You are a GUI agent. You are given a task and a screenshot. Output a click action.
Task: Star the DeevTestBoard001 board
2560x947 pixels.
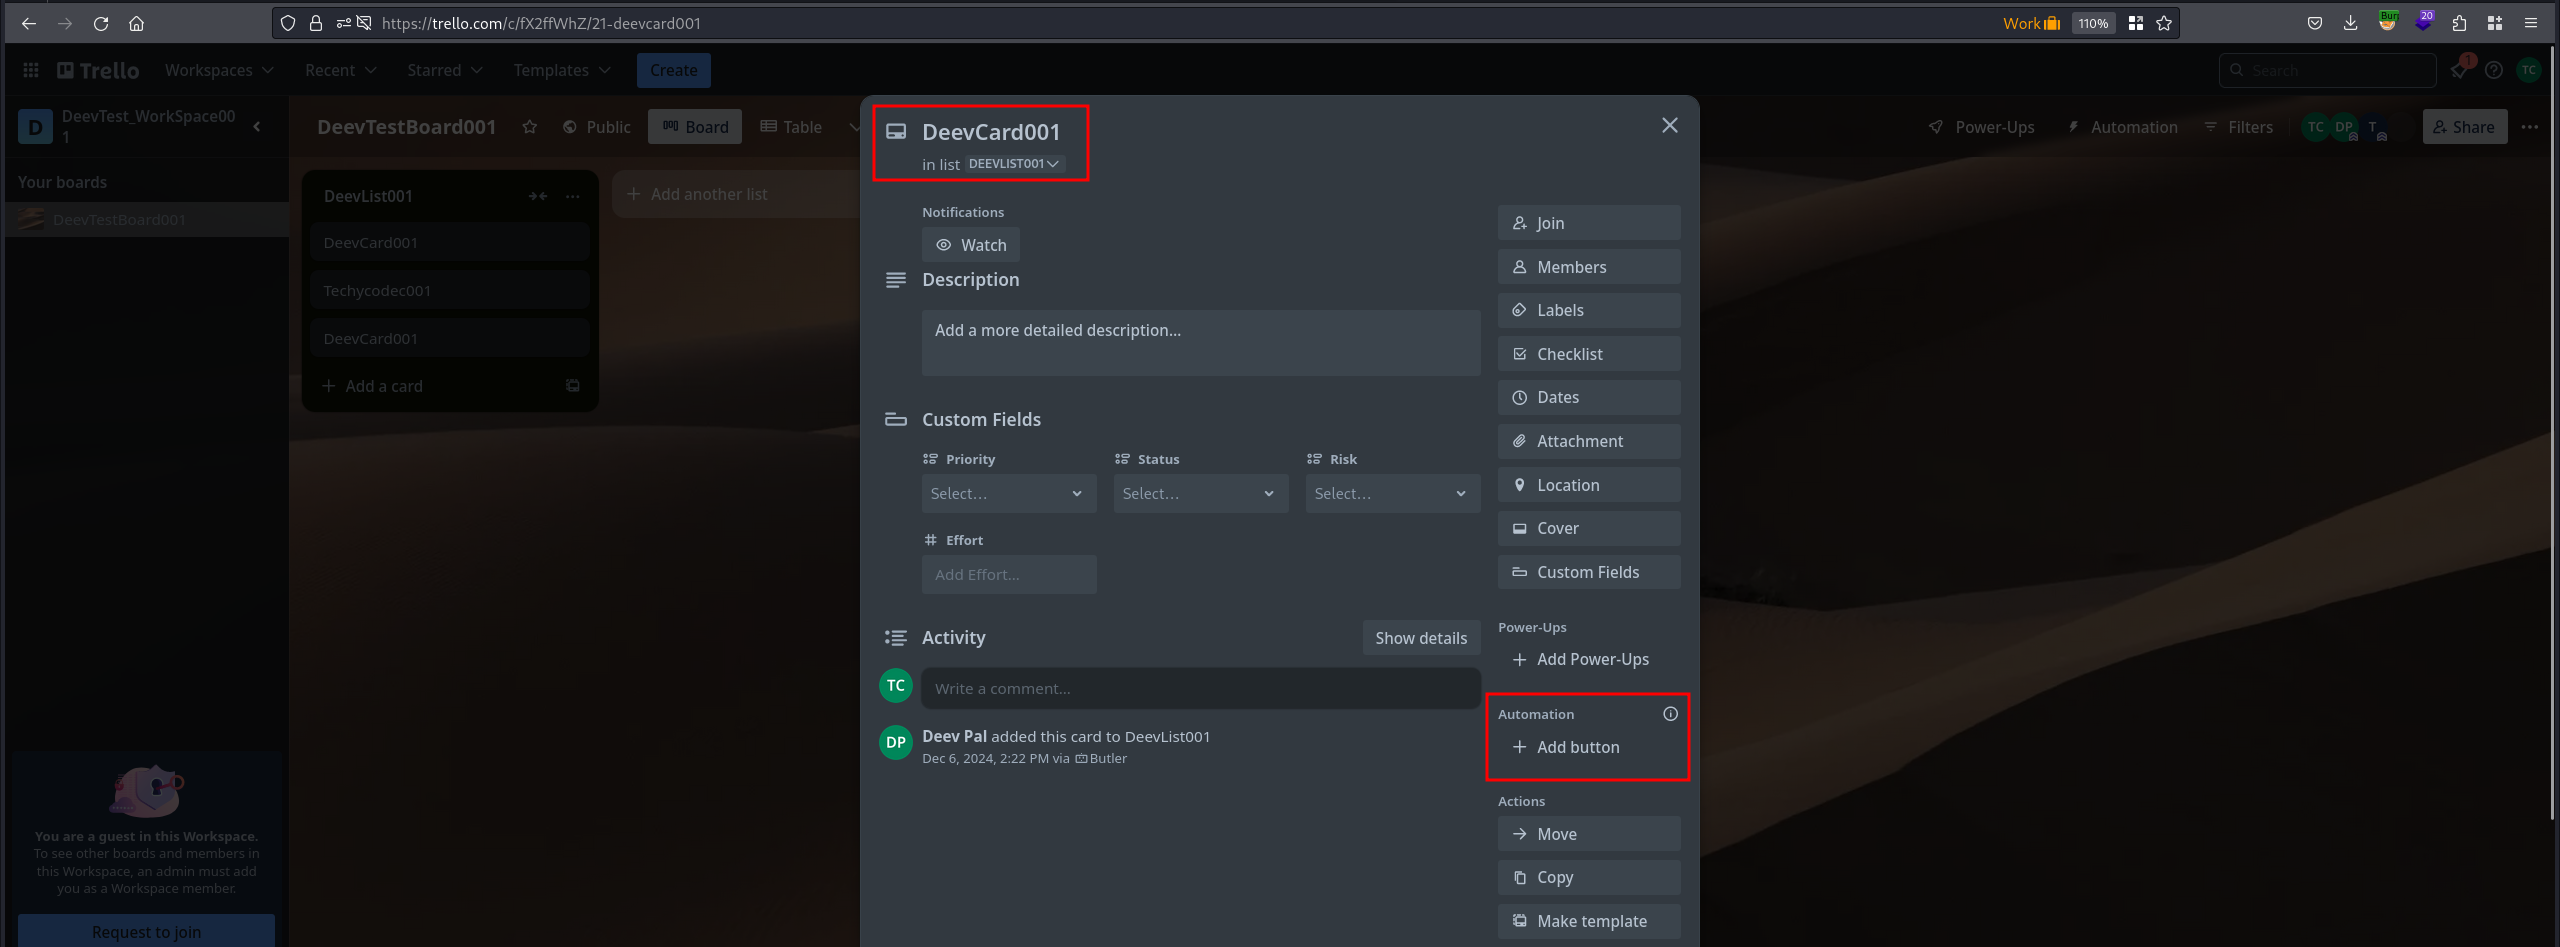tap(530, 127)
